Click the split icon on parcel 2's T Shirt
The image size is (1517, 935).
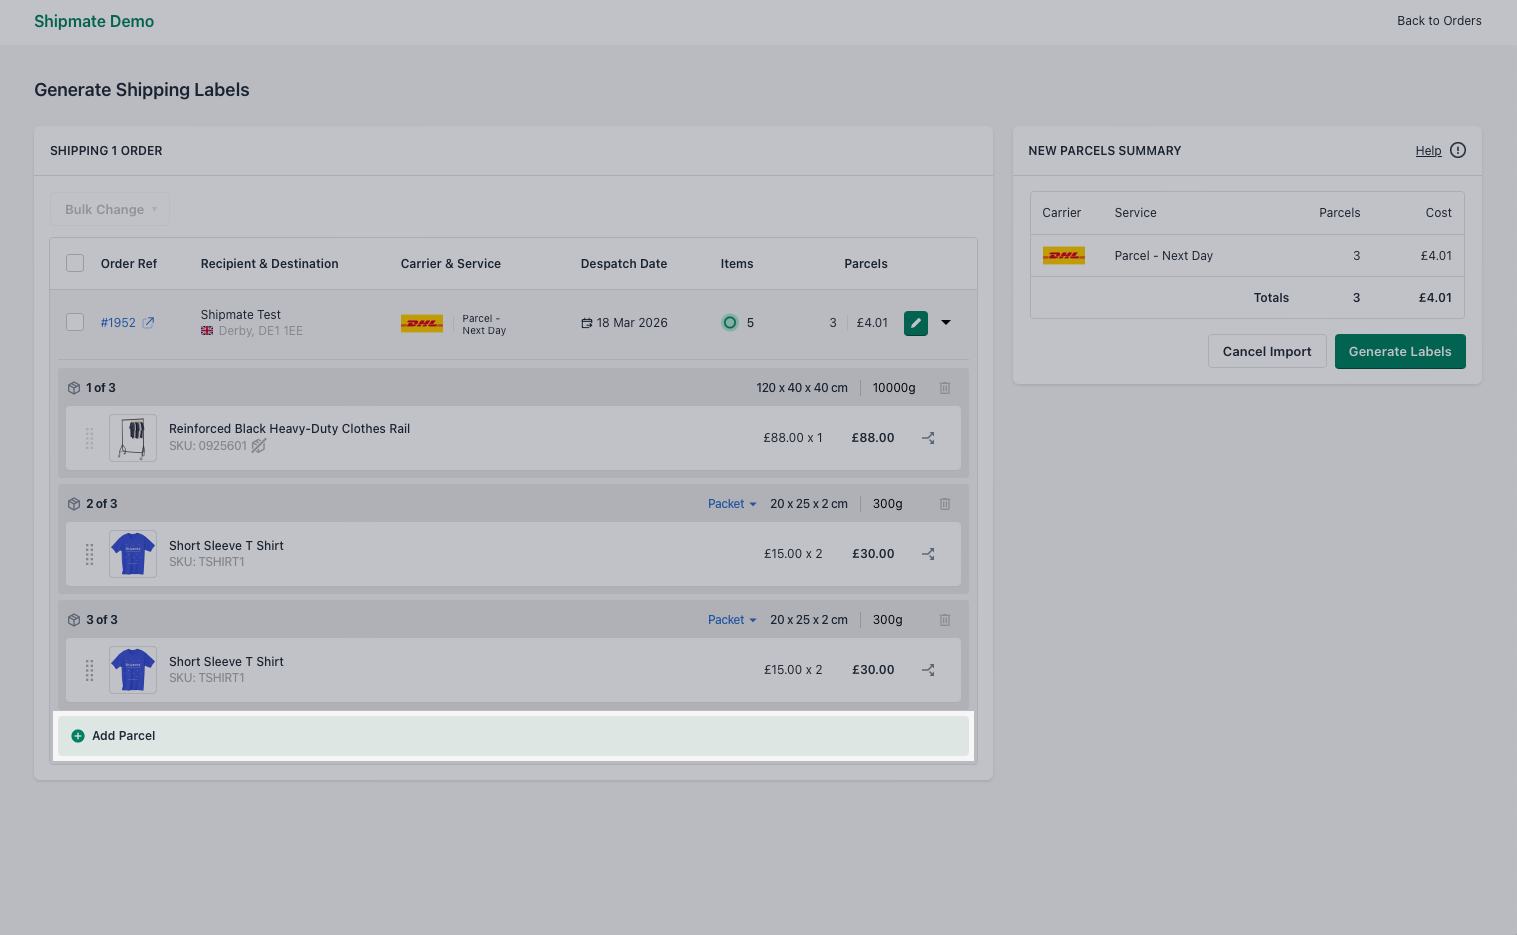tap(927, 553)
